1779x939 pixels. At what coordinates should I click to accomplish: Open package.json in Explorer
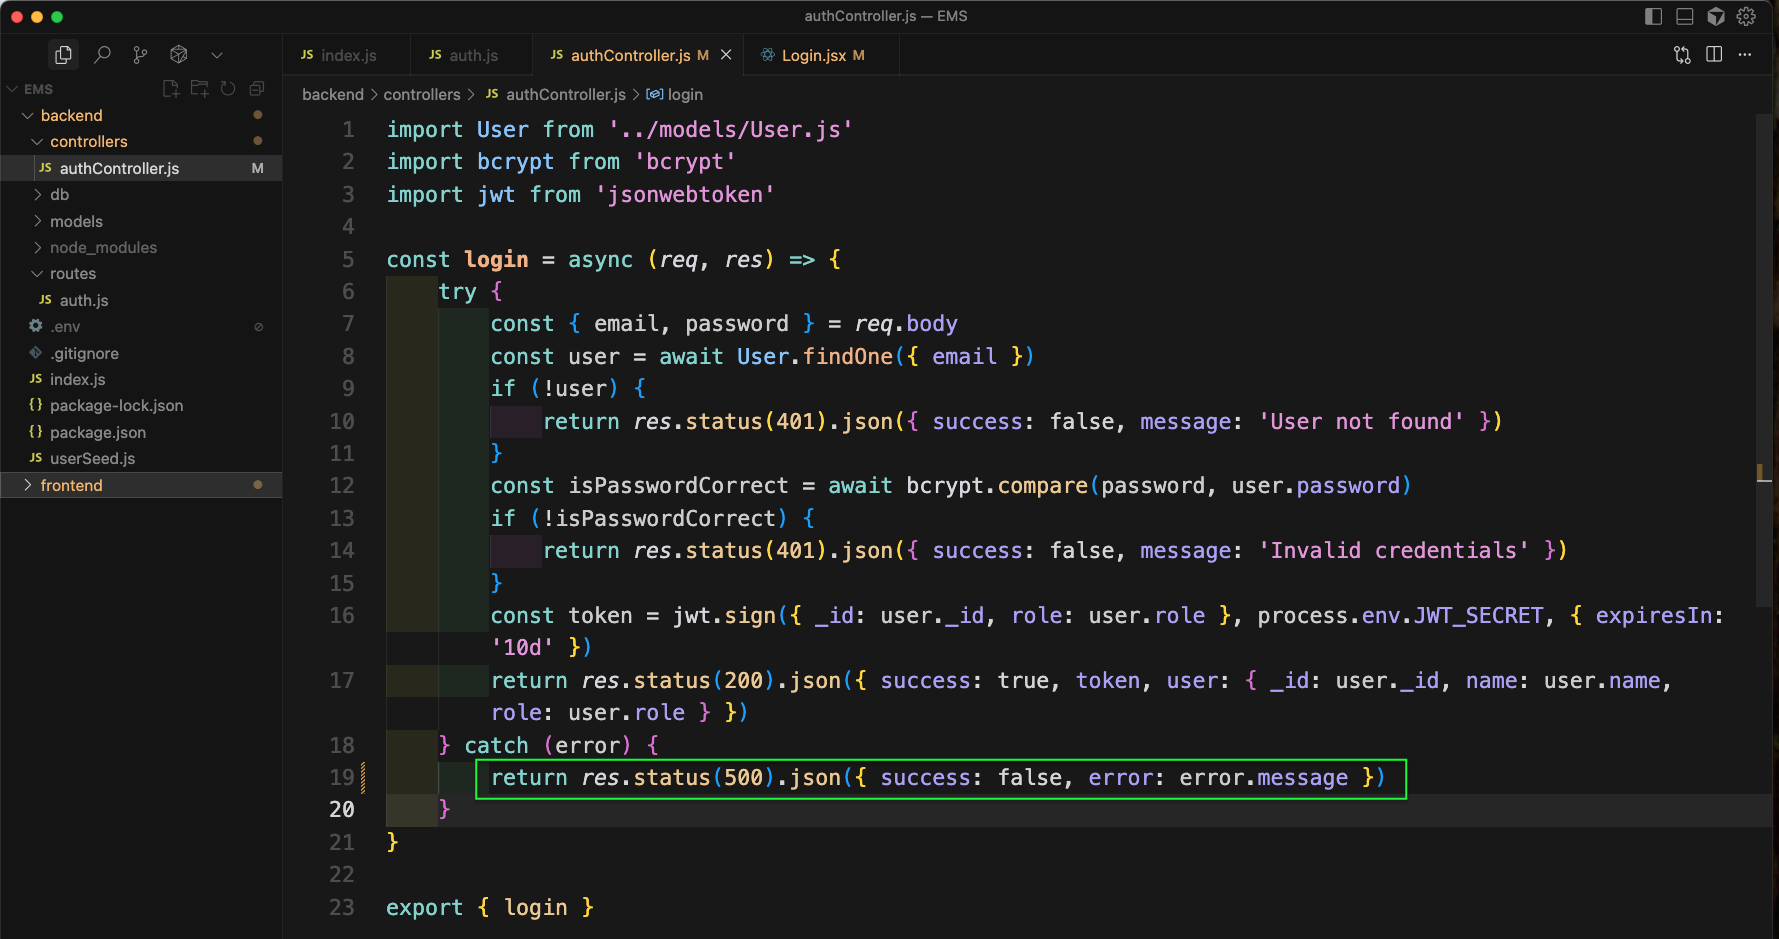(141, 432)
